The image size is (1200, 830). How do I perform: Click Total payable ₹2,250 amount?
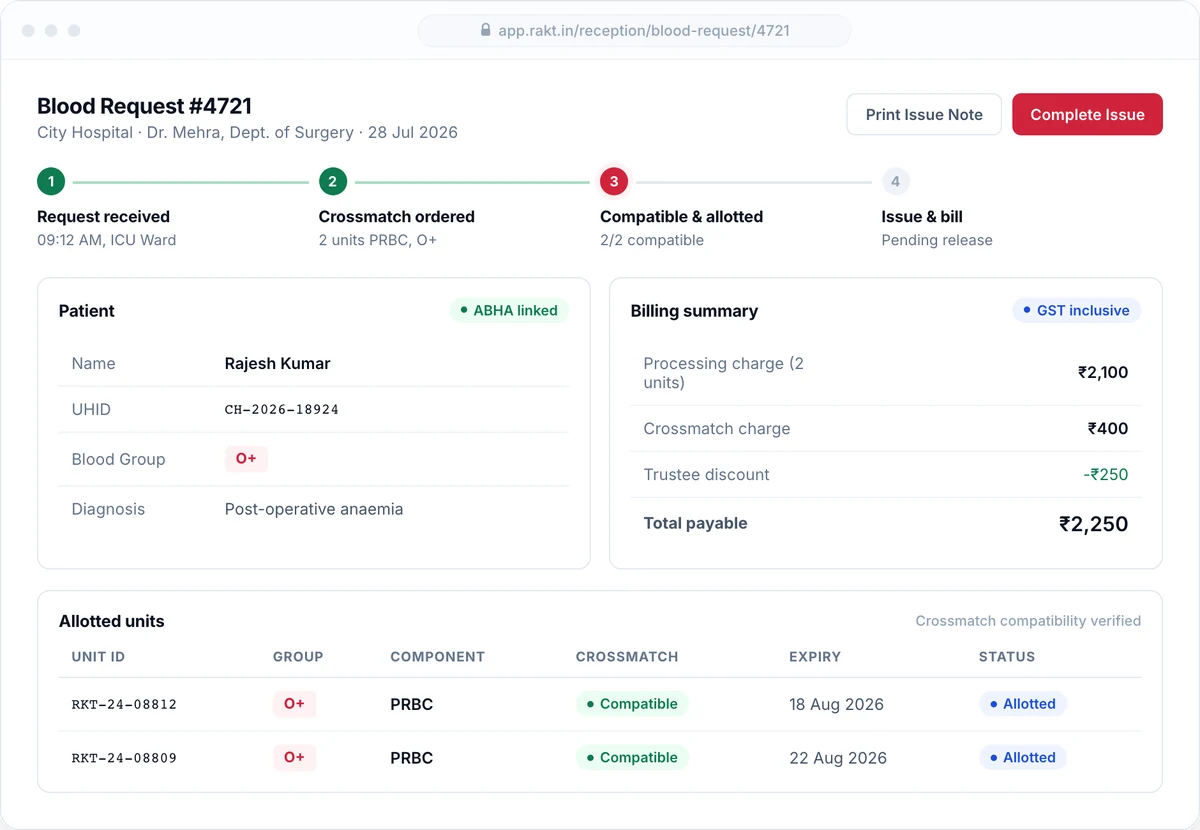tap(1094, 523)
